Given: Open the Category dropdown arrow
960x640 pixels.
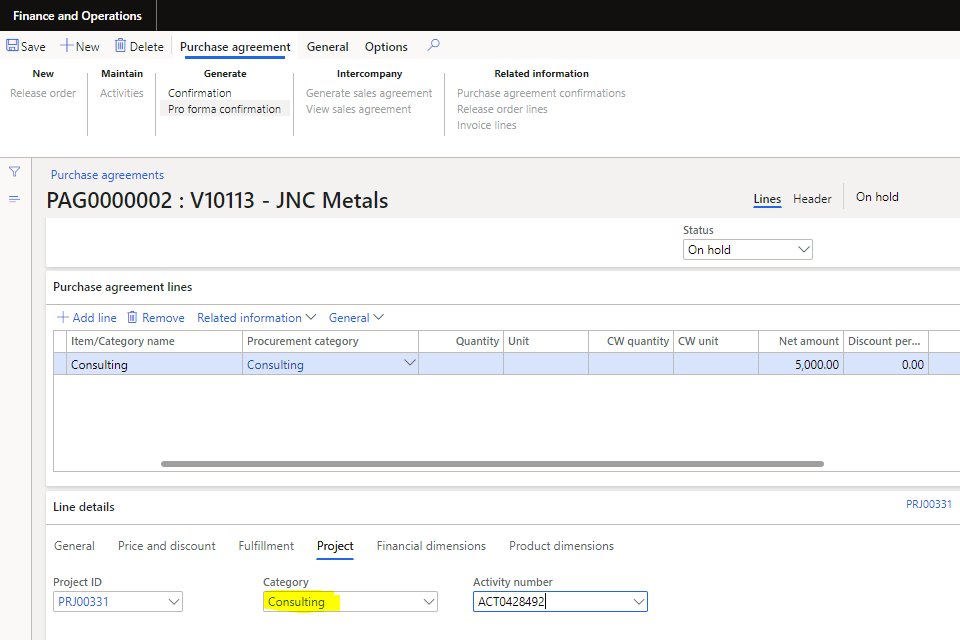Looking at the screenshot, I should pos(429,602).
